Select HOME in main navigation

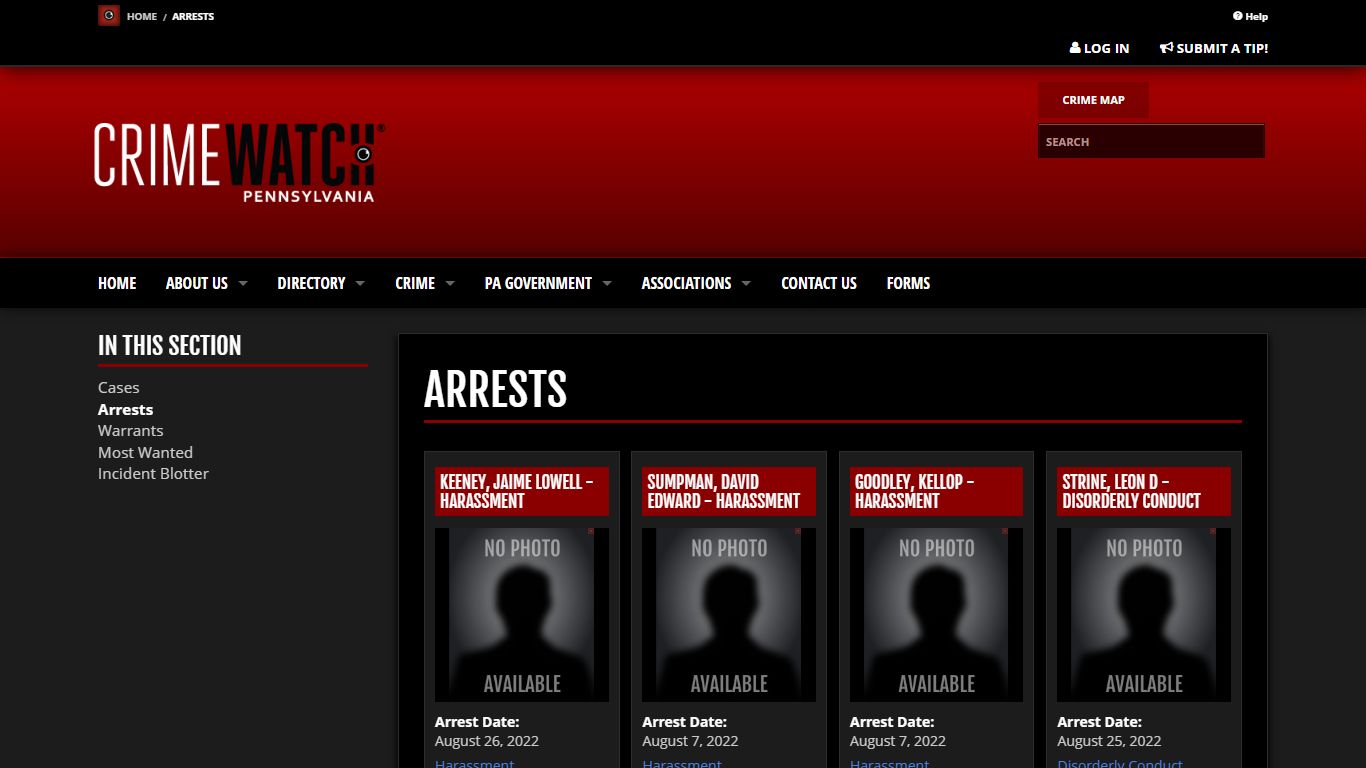tap(117, 283)
